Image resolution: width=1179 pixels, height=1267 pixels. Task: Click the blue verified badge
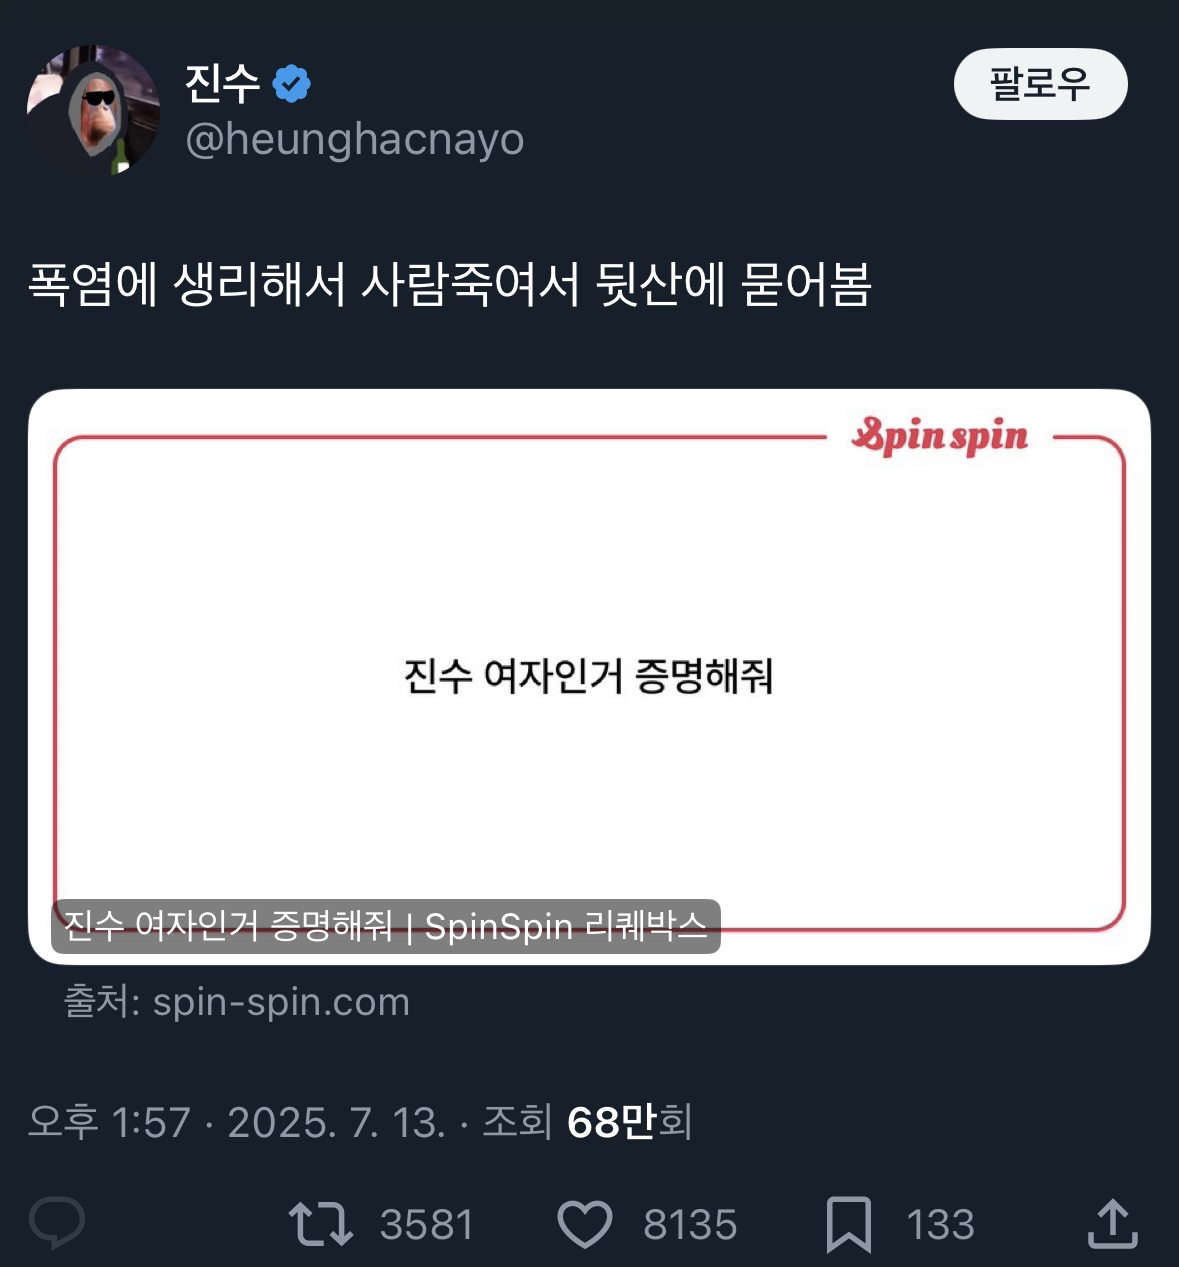pyautogui.click(x=291, y=84)
